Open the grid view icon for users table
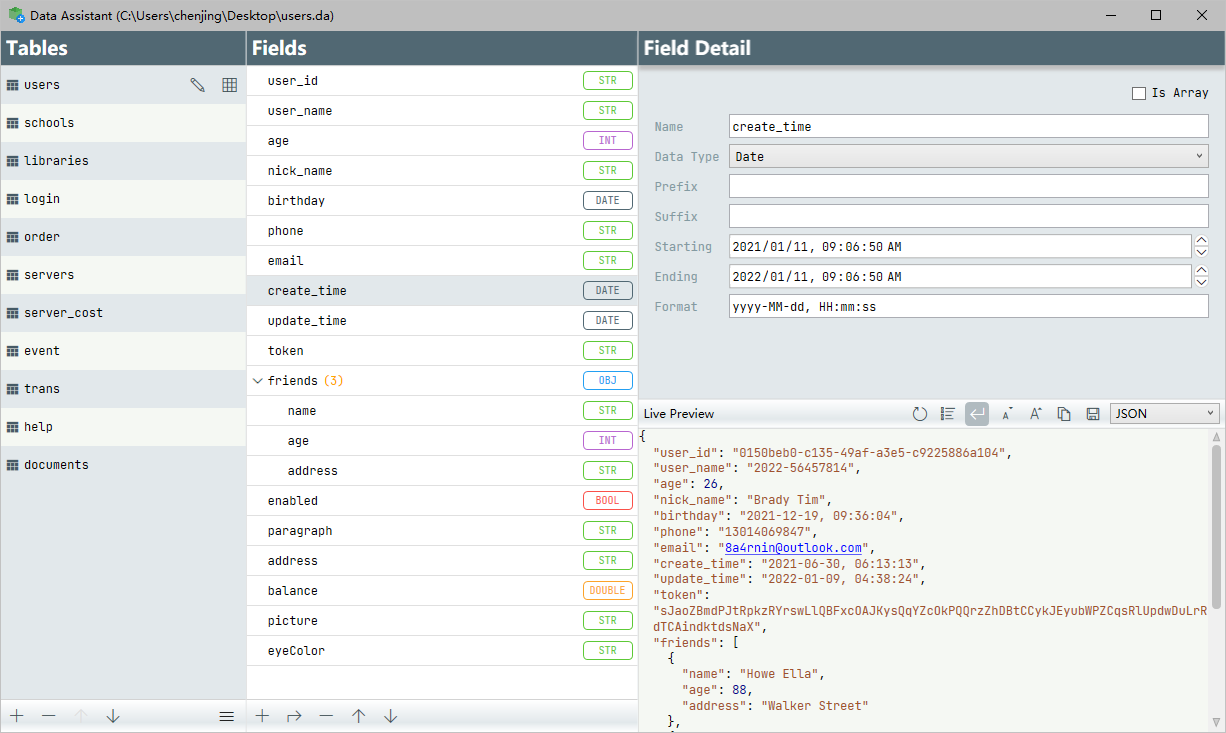 pyautogui.click(x=229, y=85)
